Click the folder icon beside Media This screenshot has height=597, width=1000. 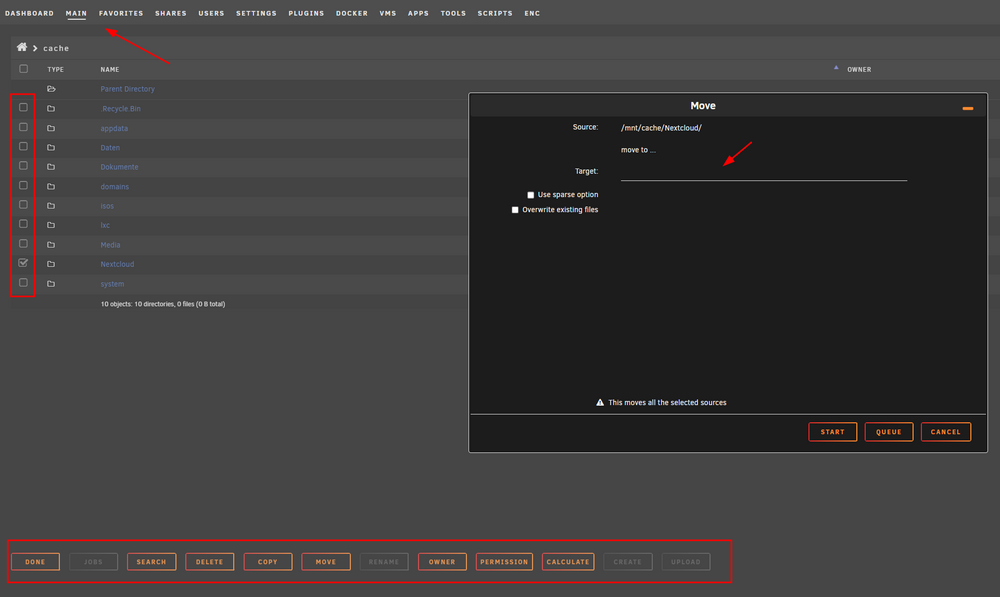(x=51, y=245)
